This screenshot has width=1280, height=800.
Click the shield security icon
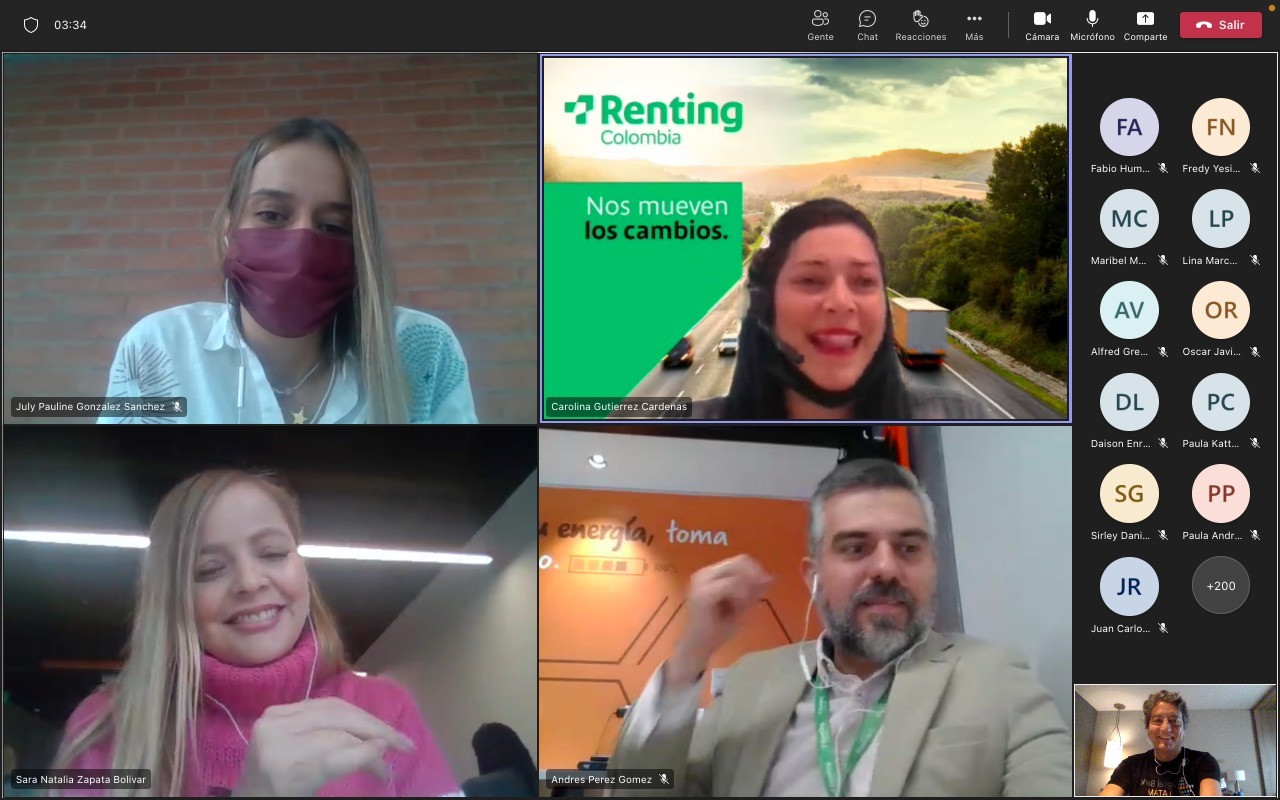point(31,25)
